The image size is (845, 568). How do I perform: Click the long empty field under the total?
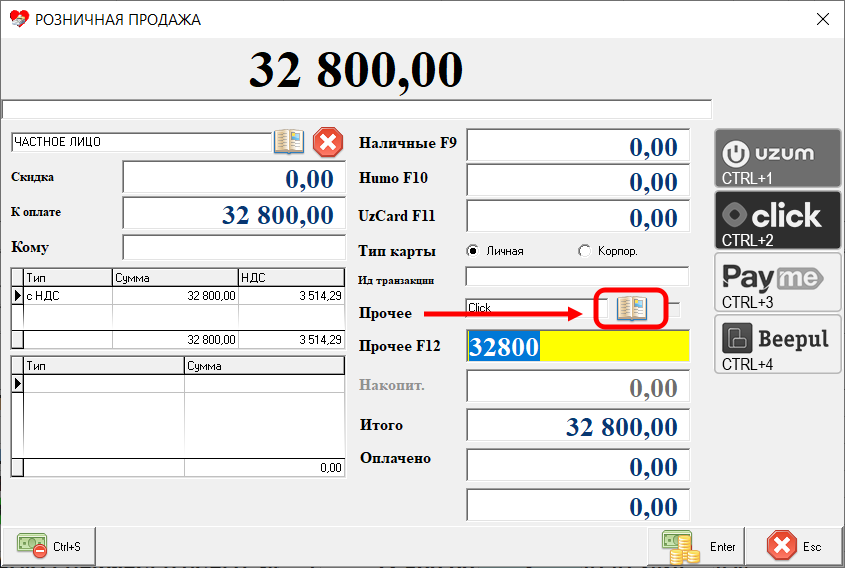pos(357,109)
